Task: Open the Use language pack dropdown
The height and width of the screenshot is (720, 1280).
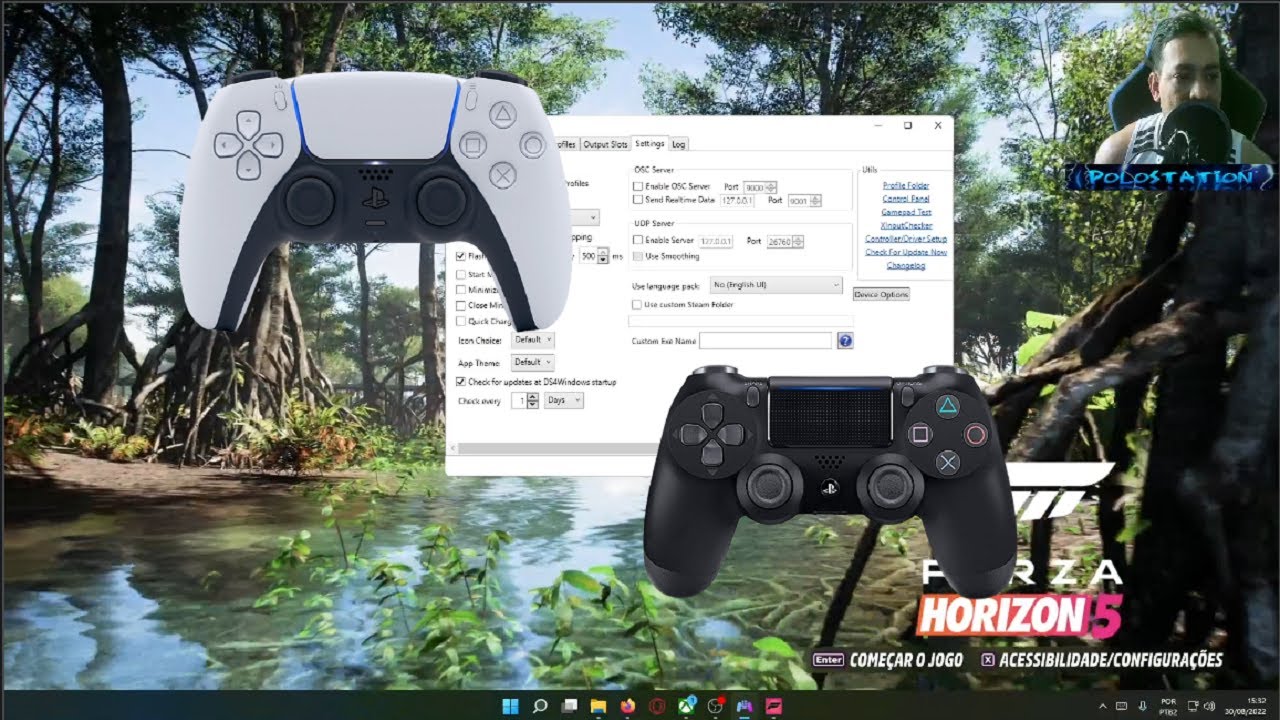Action: point(777,285)
